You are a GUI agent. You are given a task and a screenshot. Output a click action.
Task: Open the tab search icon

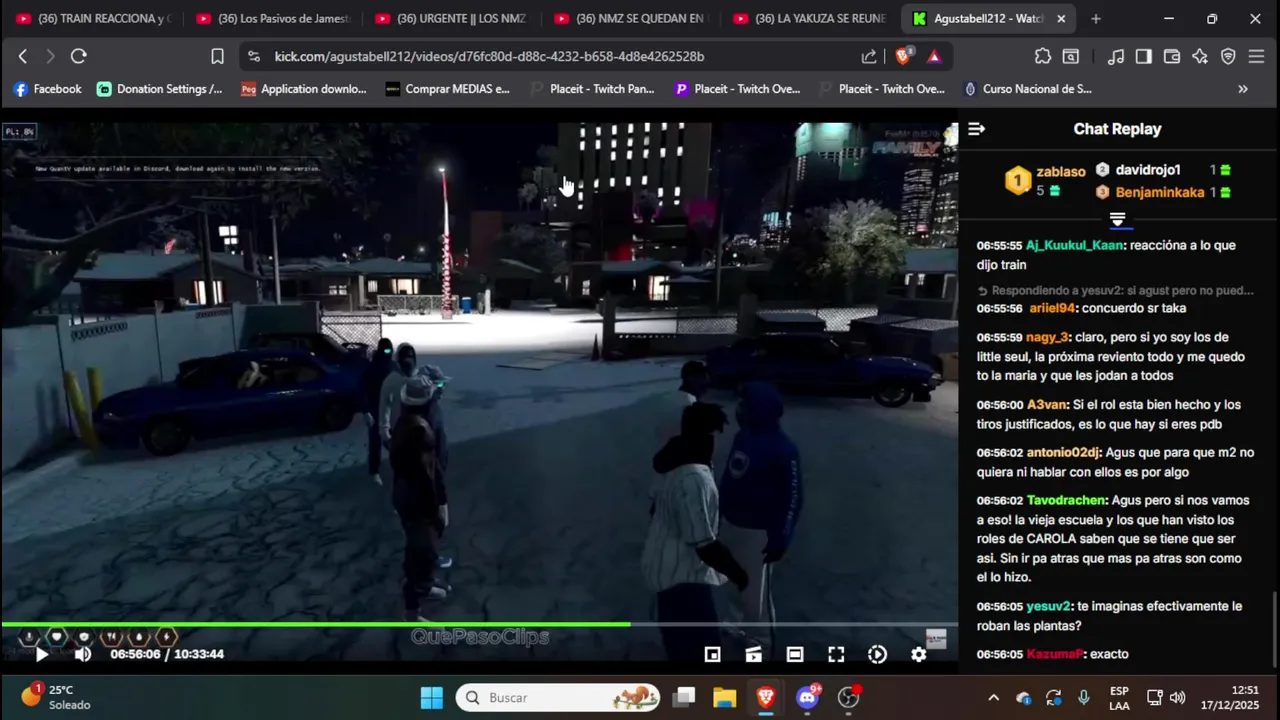[1071, 57]
